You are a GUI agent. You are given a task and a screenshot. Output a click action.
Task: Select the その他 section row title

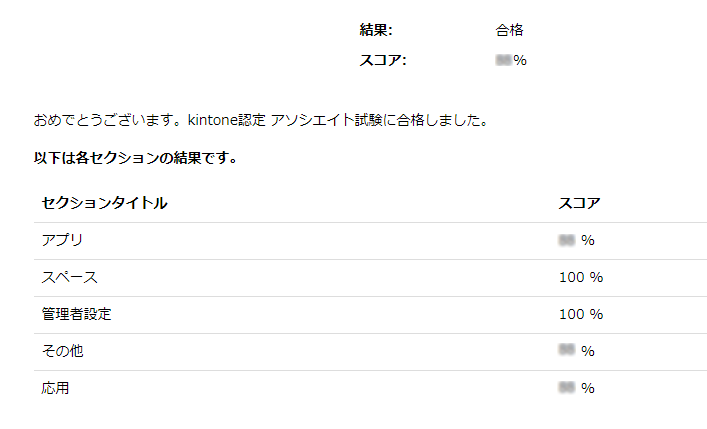click(x=62, y=351)
